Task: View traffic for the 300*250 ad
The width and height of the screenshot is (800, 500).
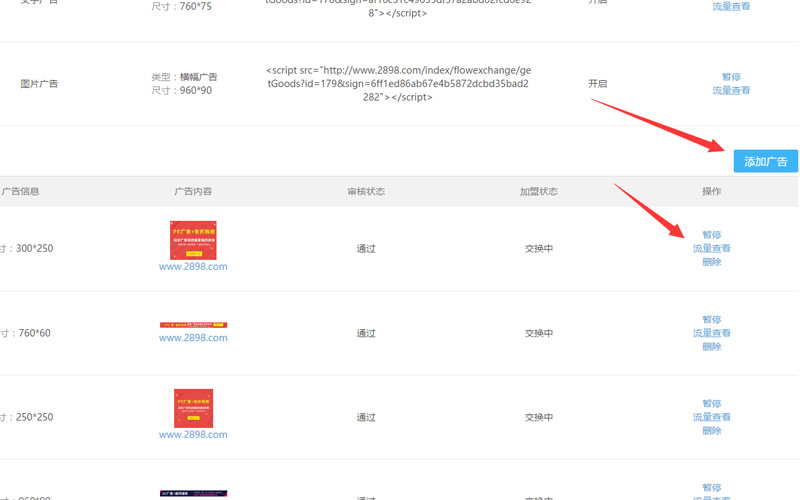Action: click(x=711, y=248)
